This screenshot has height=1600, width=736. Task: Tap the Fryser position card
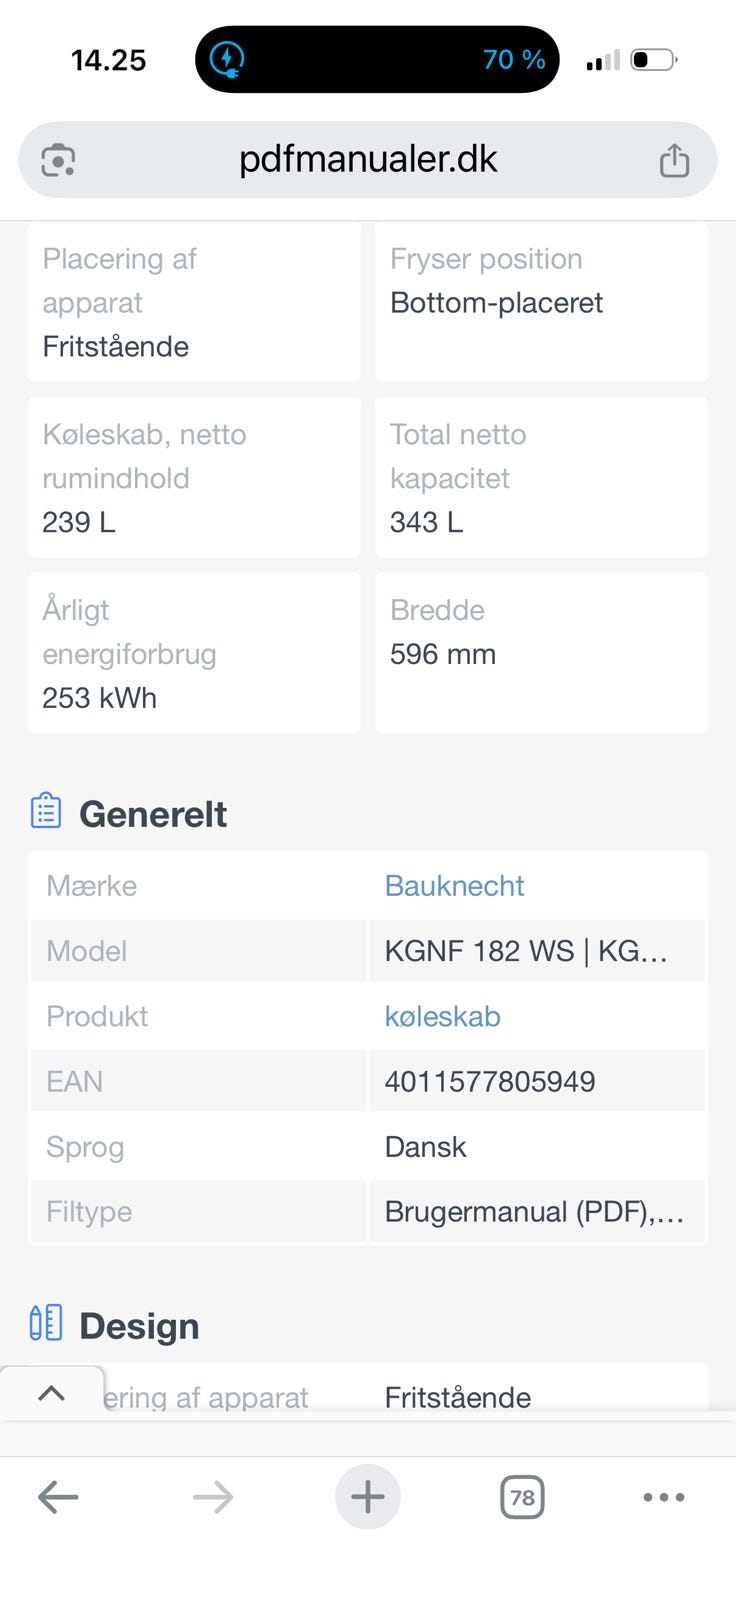tap(541, 301)
